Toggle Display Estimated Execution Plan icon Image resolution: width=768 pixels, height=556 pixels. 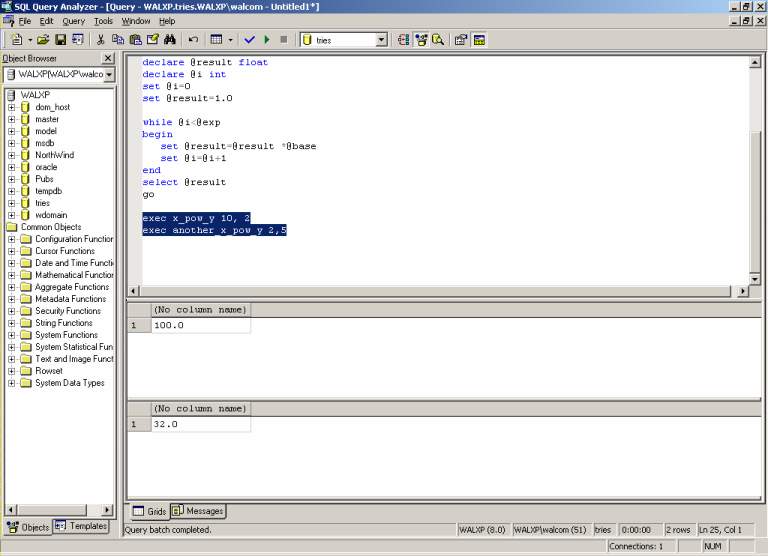(x=404, y=40)
